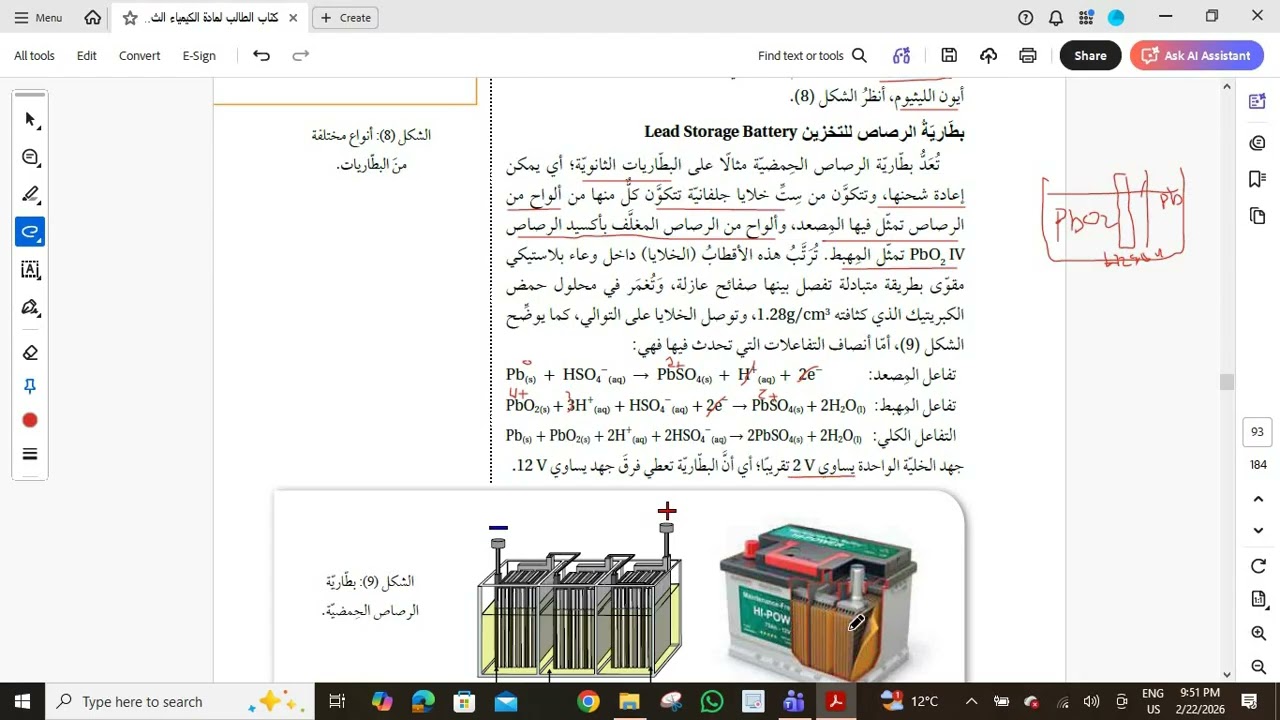Open line thickness options

[x=30, y=454]
